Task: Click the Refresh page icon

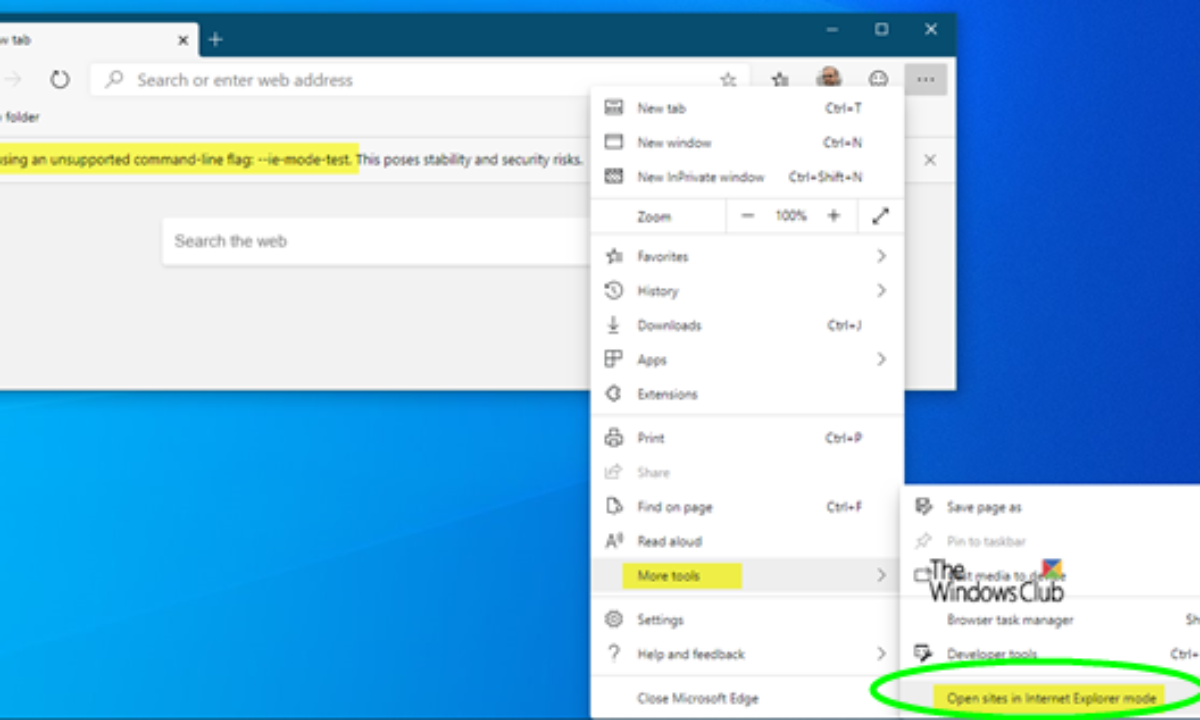Action: pyautogui.click(x=60, y=80)
